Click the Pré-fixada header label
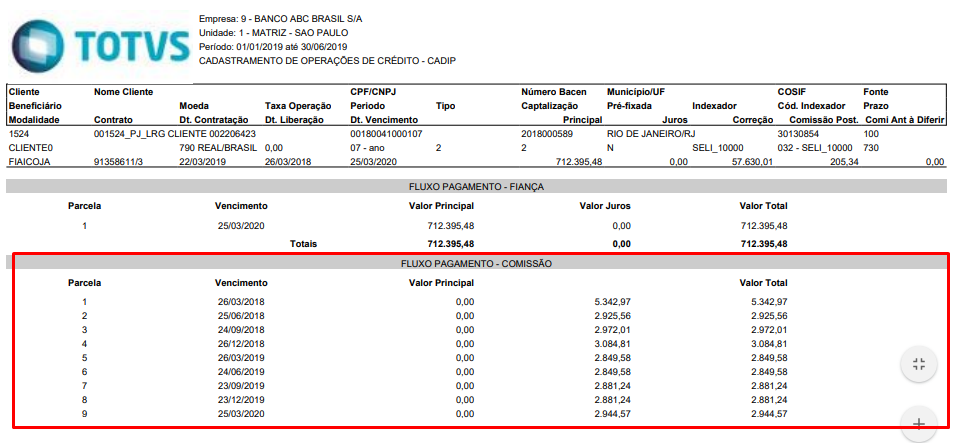 point(630,106)
